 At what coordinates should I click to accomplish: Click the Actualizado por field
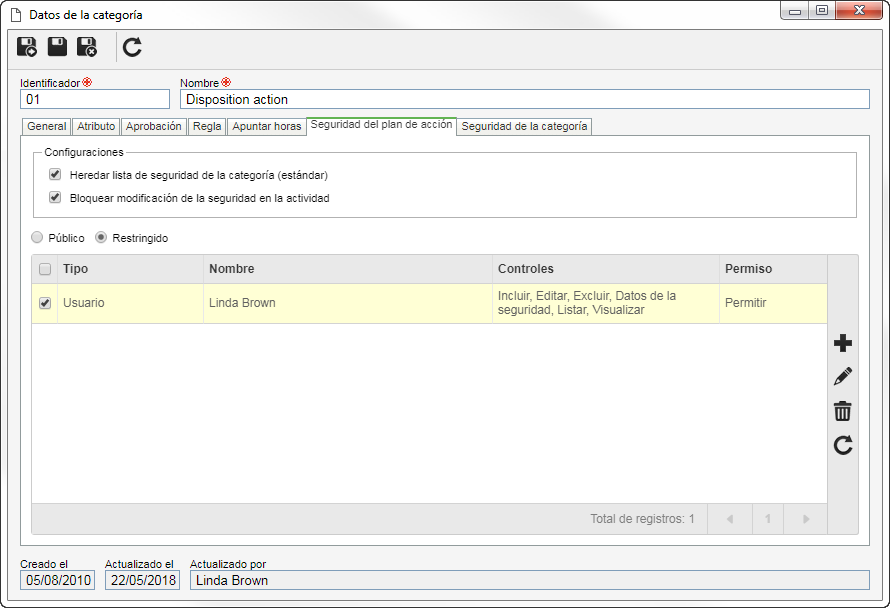530,580
